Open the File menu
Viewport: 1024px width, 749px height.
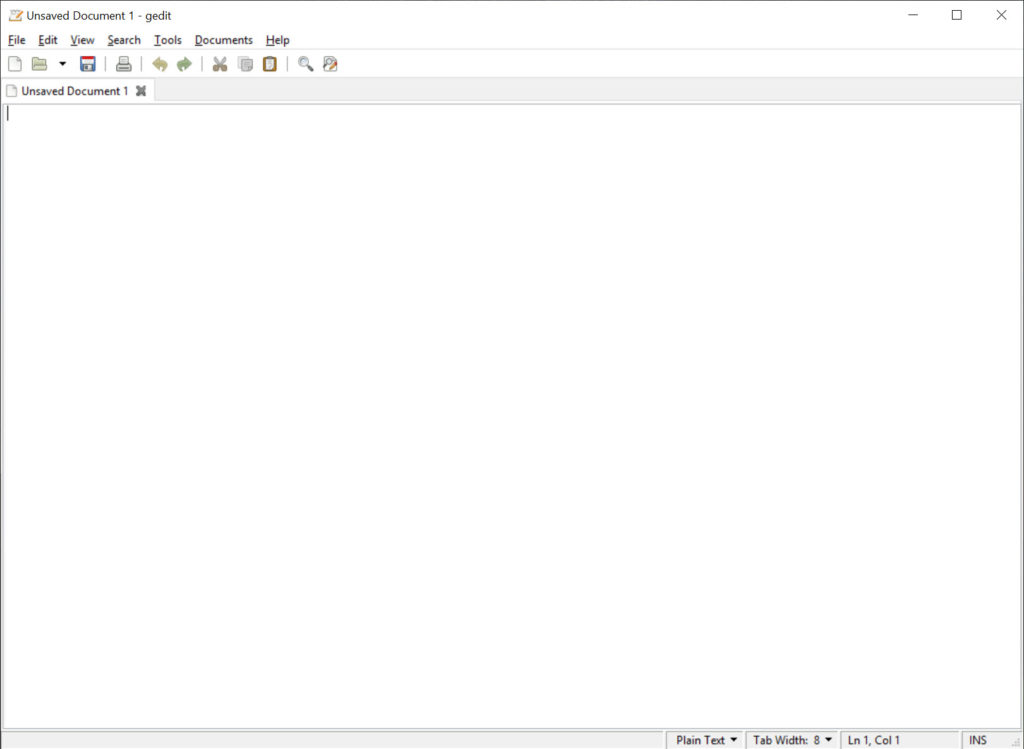tap(16, 40)
